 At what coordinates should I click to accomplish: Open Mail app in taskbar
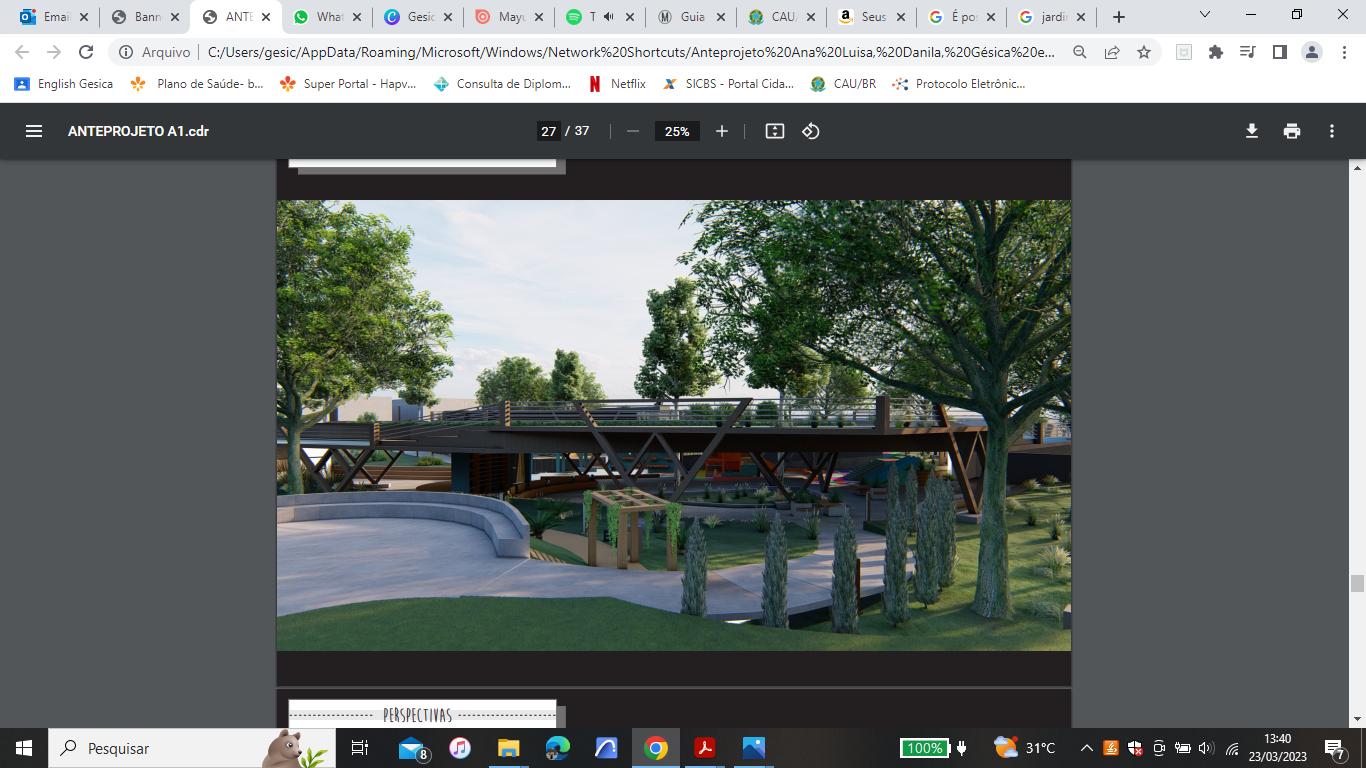(413, 748)
